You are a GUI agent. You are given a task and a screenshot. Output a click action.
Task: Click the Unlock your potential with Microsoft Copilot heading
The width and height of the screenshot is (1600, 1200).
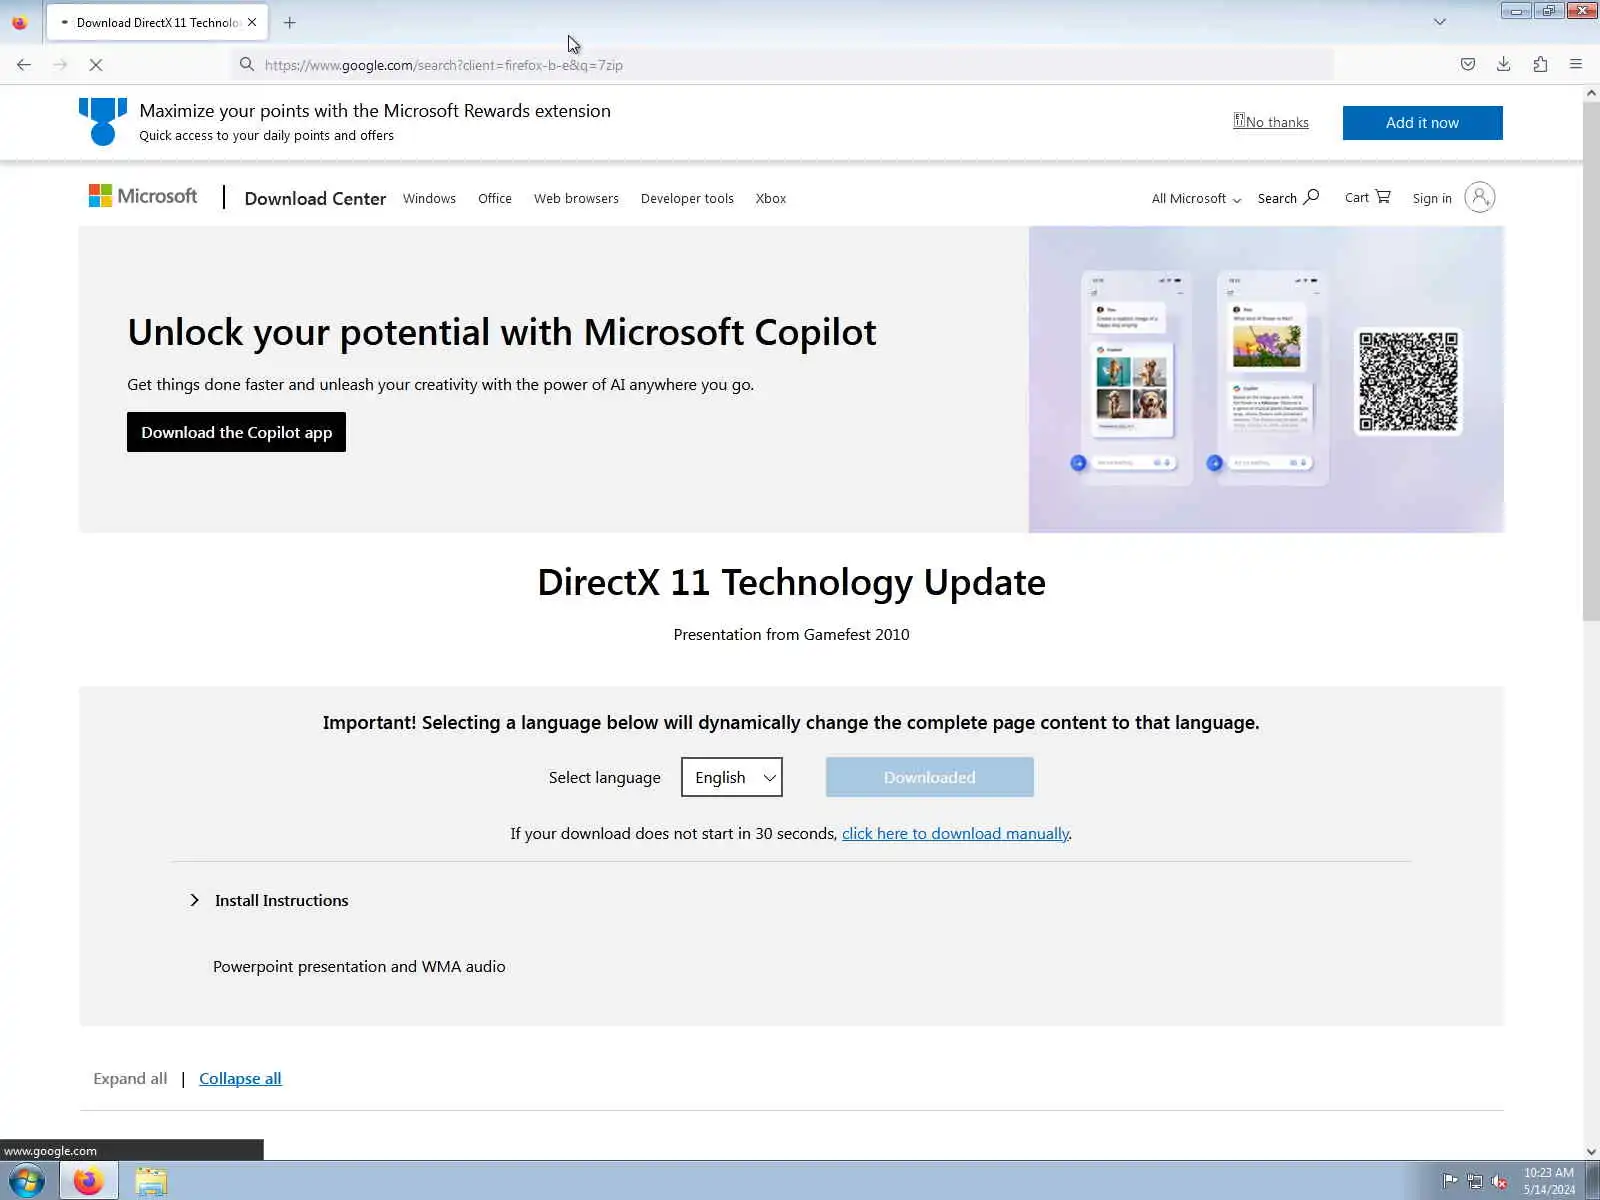click(502, 332)
